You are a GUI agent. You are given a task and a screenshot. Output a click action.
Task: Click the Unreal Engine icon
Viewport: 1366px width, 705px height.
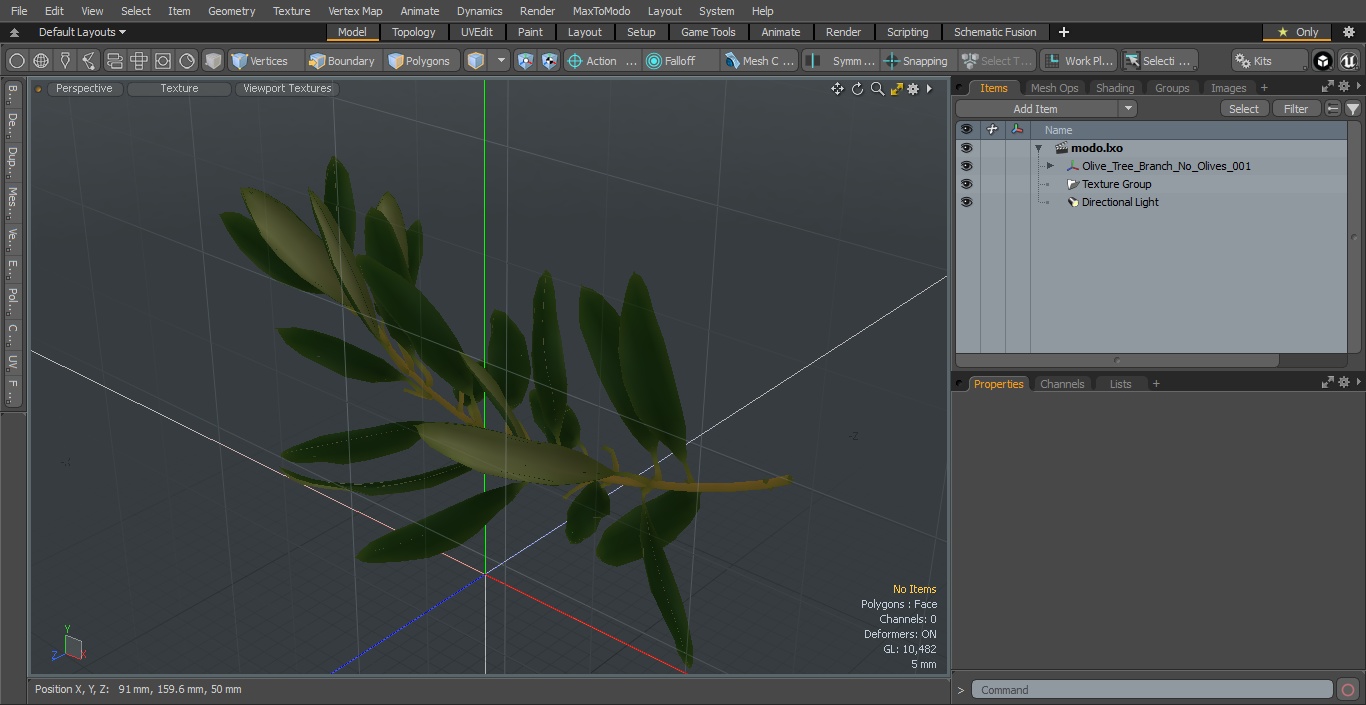pos(1349,61)
